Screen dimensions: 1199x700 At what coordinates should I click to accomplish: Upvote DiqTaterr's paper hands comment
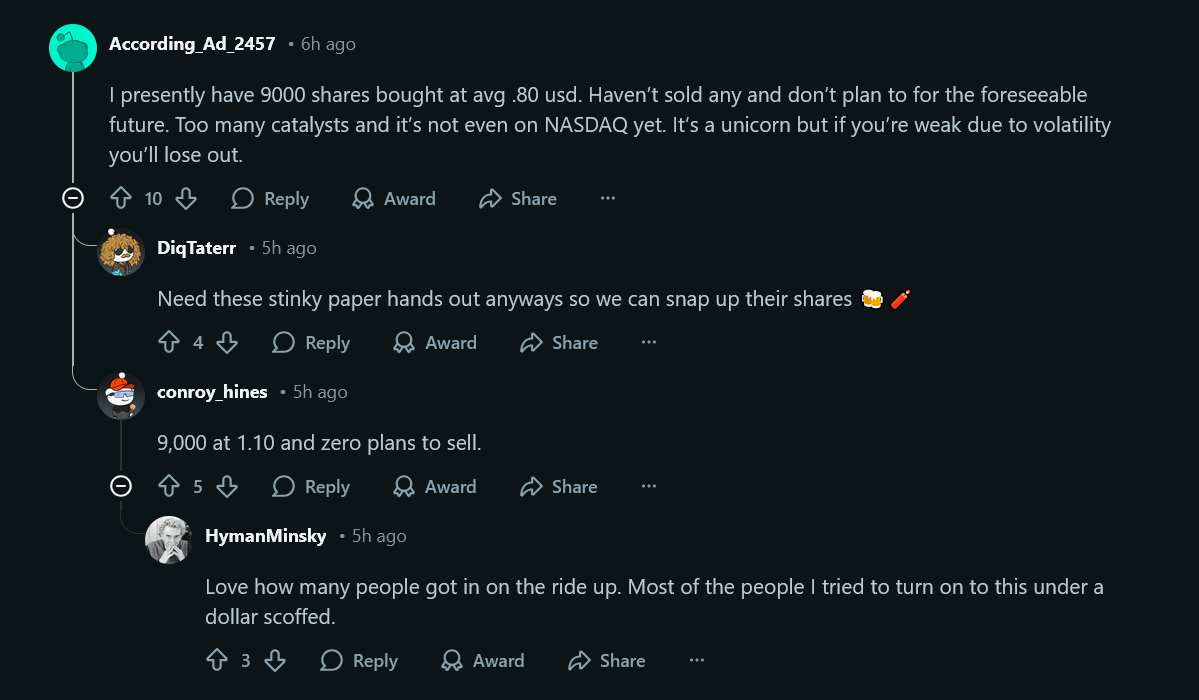169,343
